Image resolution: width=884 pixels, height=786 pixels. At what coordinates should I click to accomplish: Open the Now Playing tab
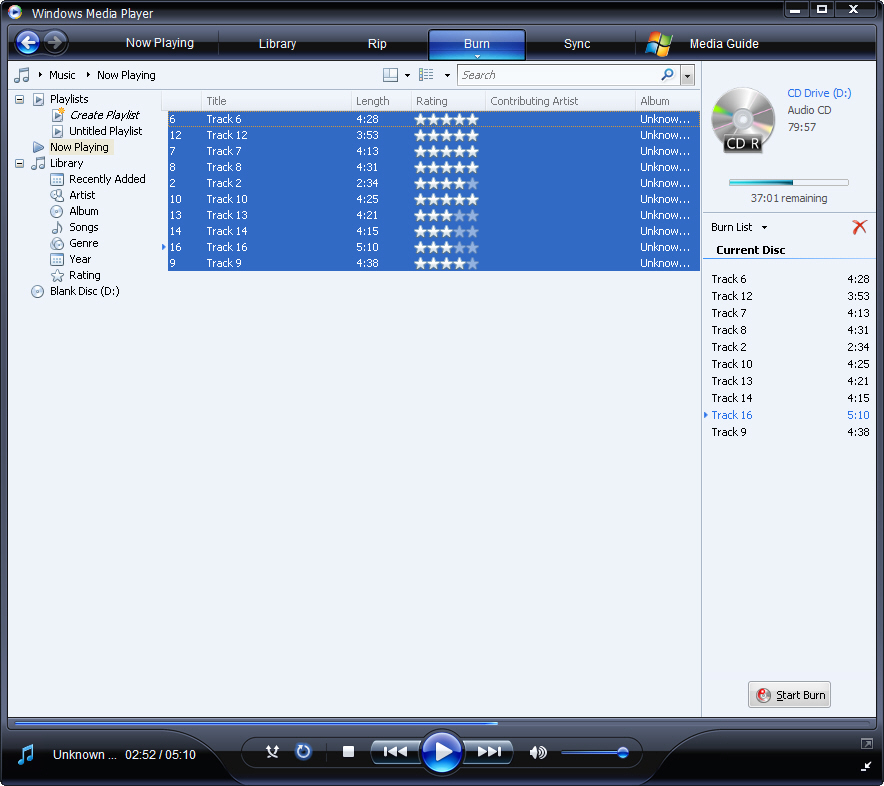click(160, 43)
